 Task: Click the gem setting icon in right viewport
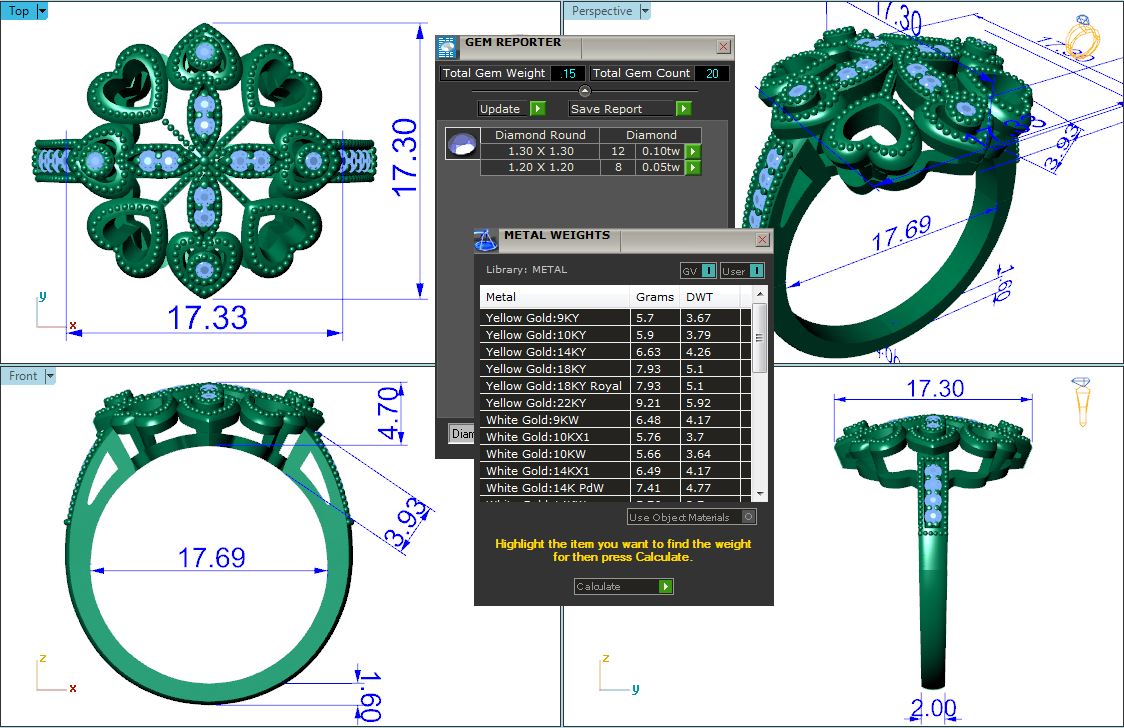[1082, 401]
